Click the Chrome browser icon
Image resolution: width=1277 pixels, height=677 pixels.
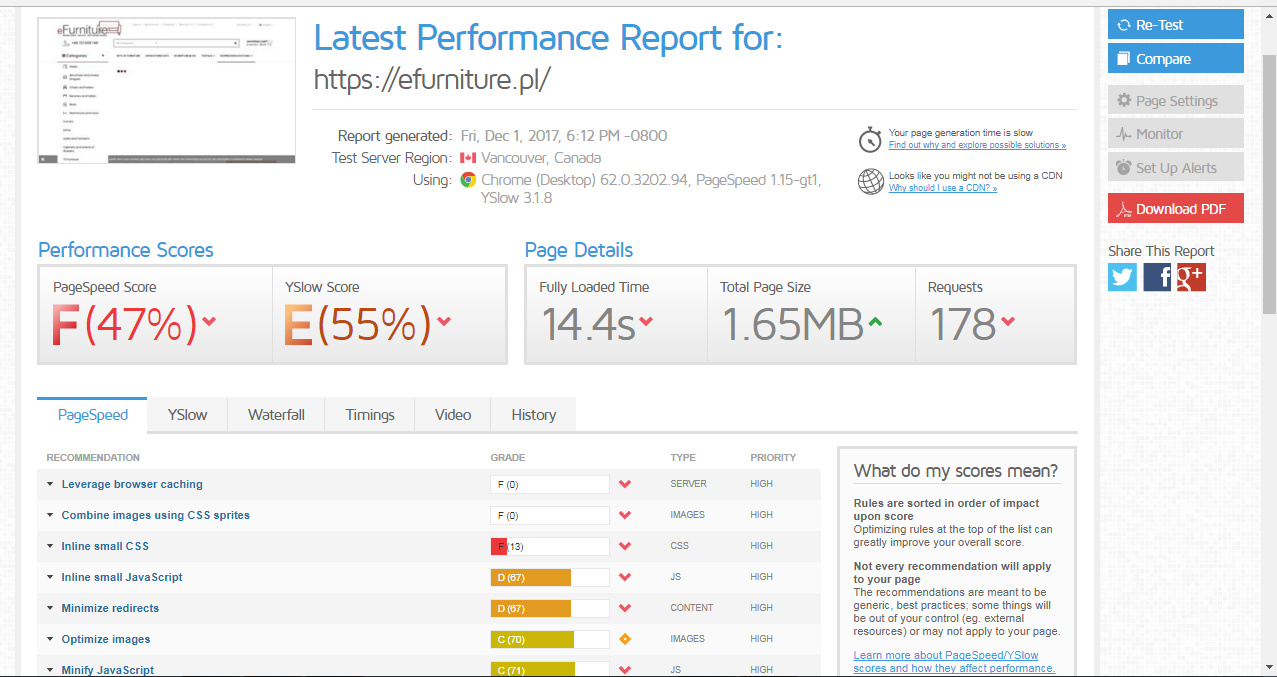[x=468, y=180]
